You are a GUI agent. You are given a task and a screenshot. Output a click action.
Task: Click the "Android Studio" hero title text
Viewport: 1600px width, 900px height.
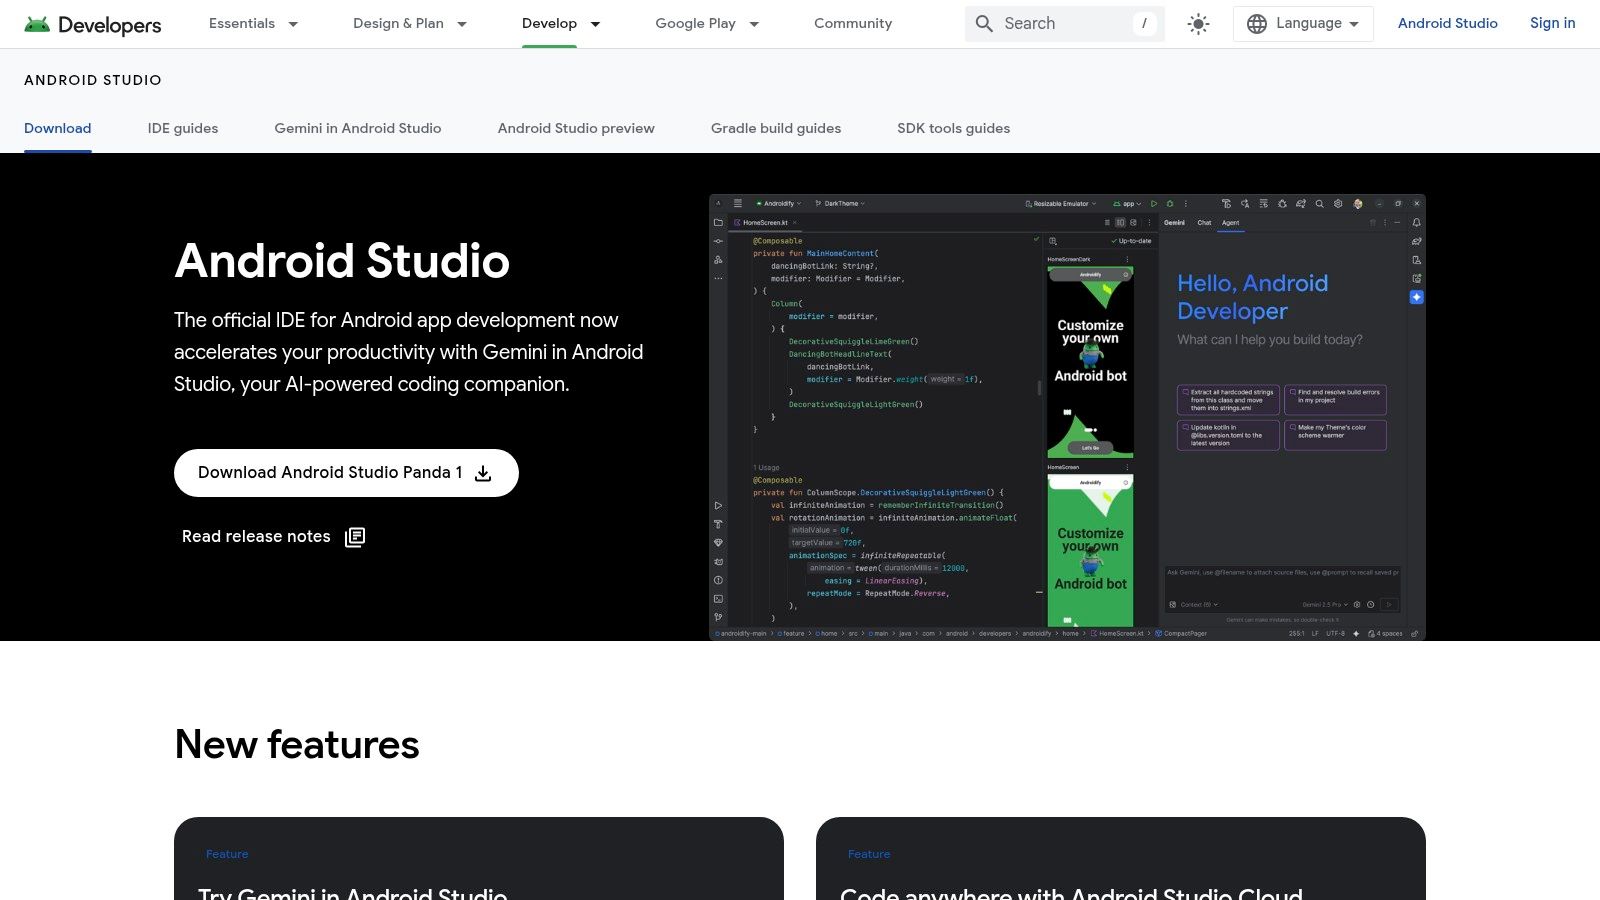[342, 261]
